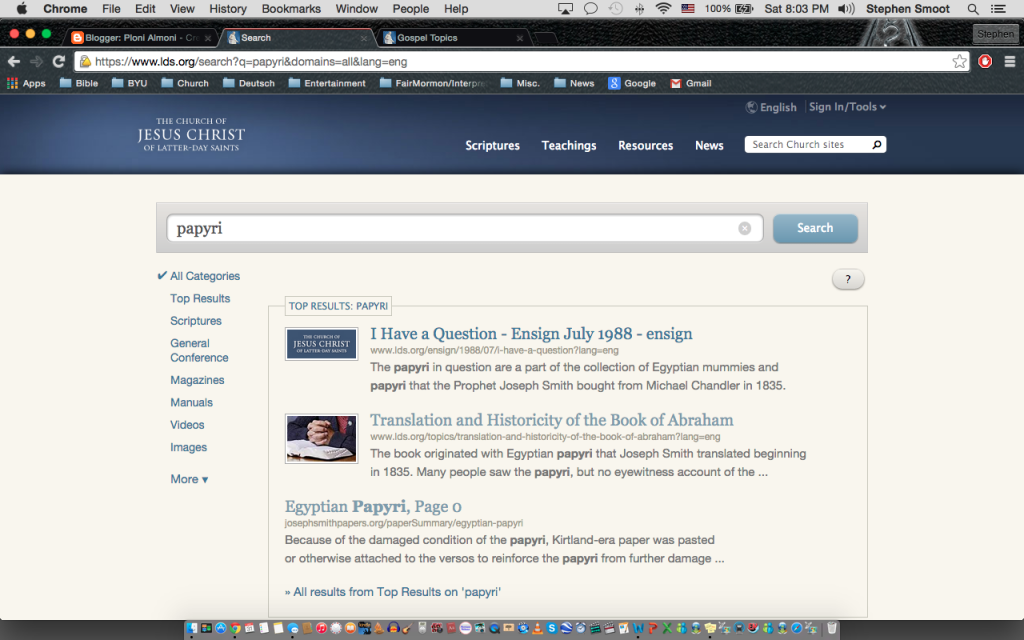This screenshot has height=640, width=1024.
Task: Click the address bar URL
Action: [x=251, y=61]
